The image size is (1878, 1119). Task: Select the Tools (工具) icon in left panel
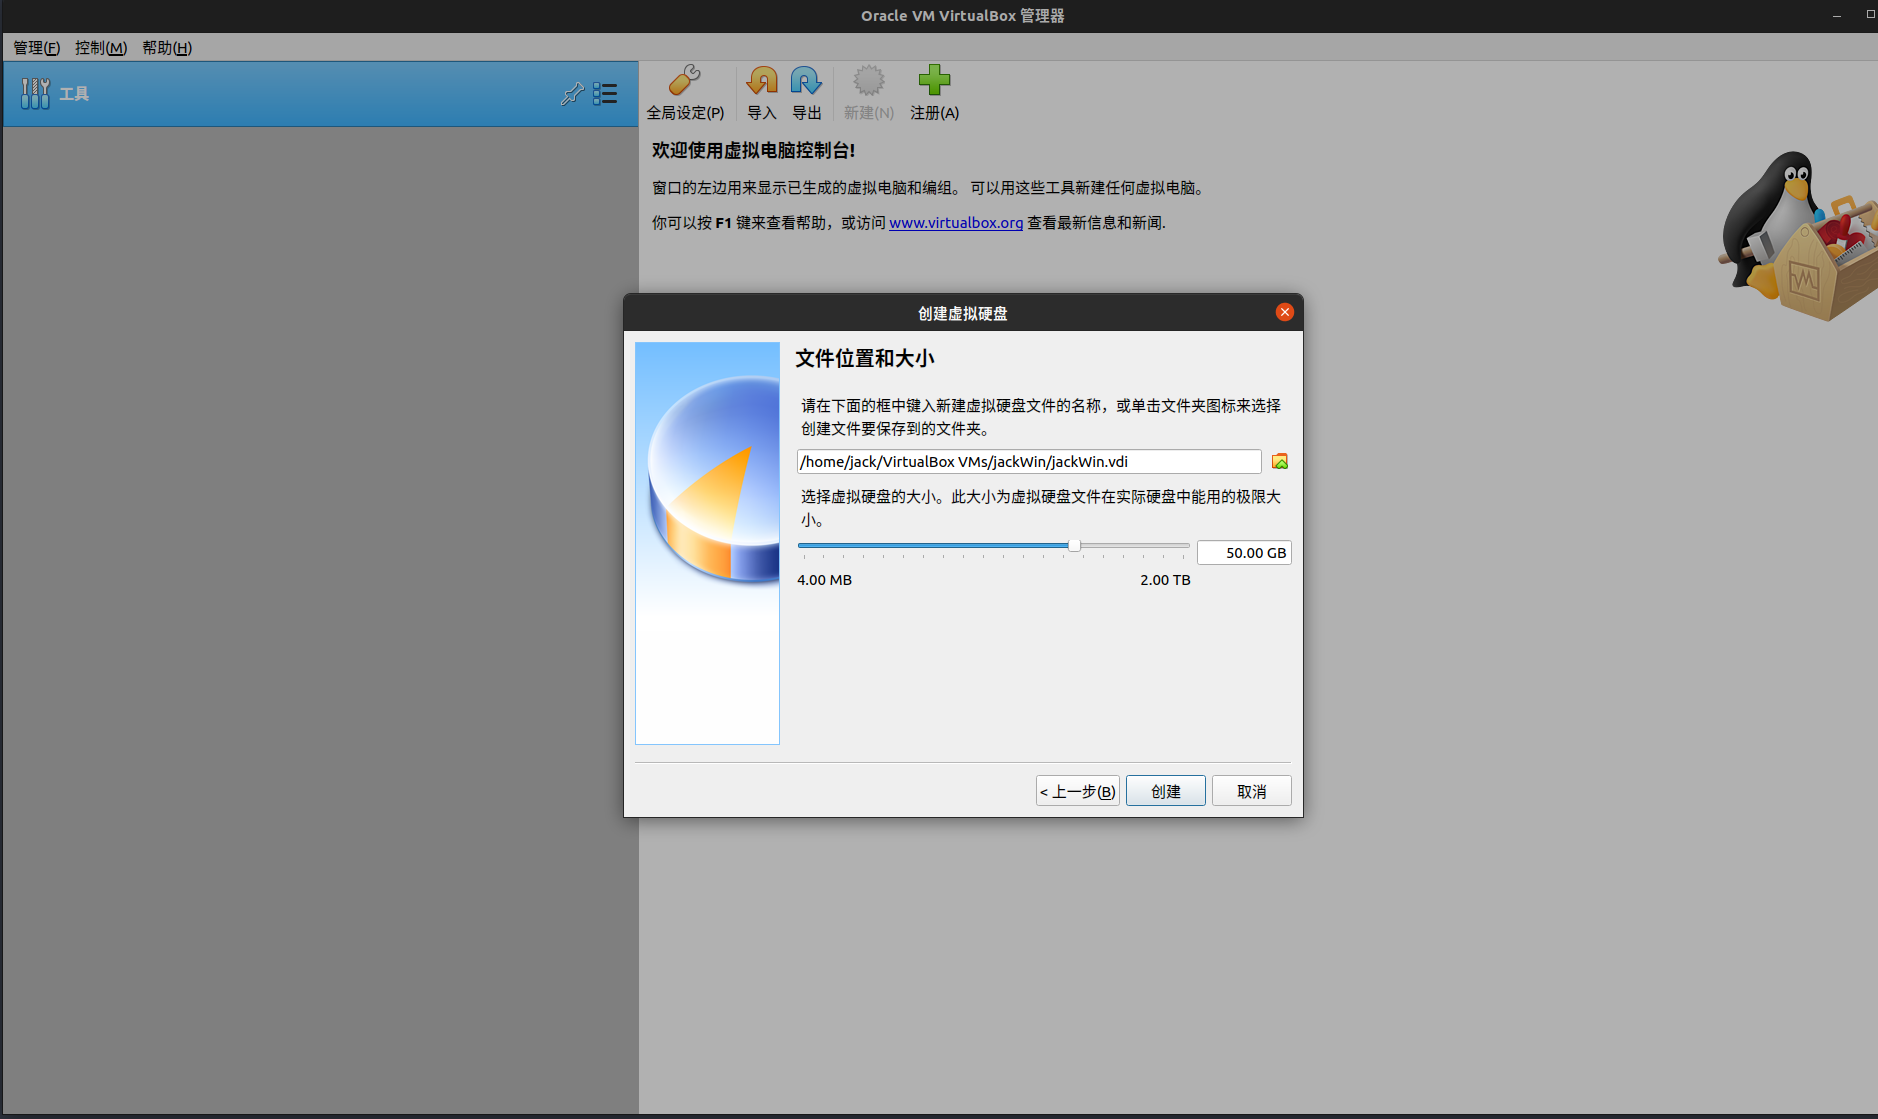[x=35, y=94]
